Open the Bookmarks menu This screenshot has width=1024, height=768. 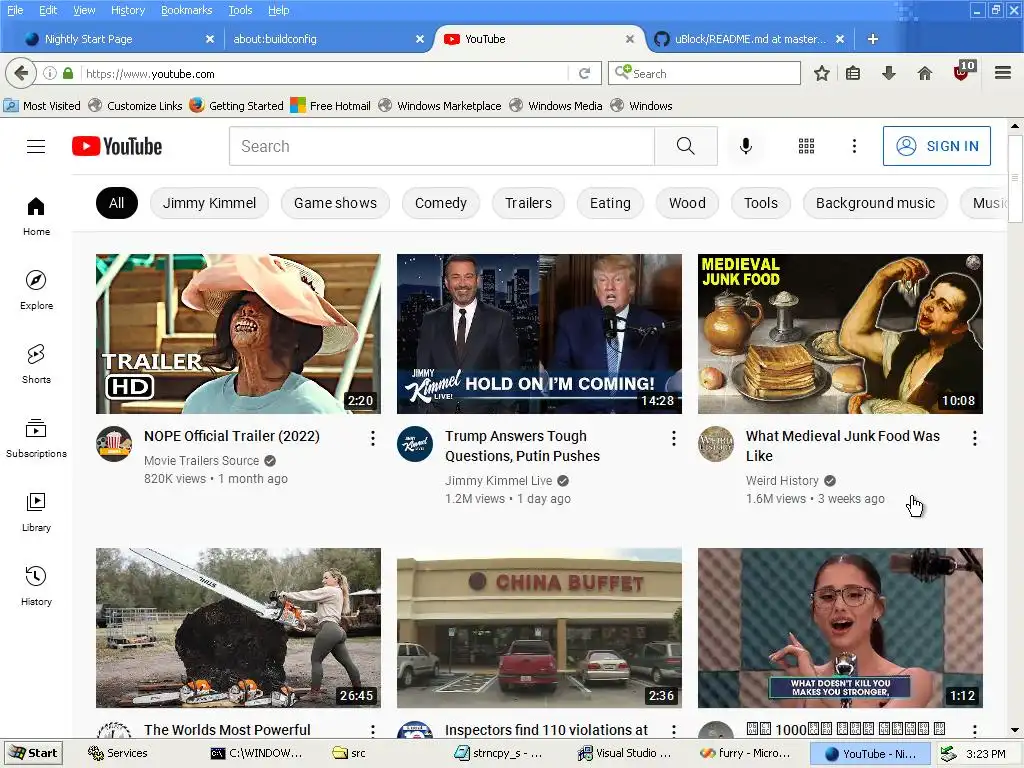(186, 10)
